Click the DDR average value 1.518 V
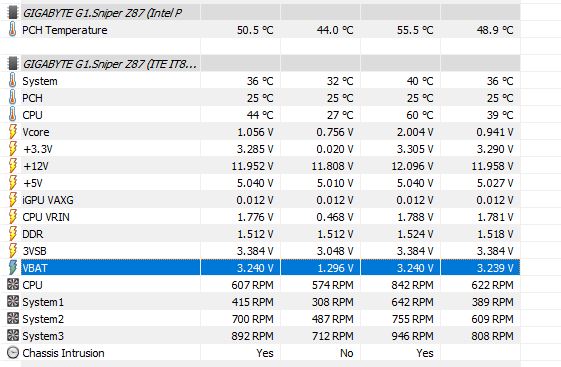561x367 pixels. [495, 234]
